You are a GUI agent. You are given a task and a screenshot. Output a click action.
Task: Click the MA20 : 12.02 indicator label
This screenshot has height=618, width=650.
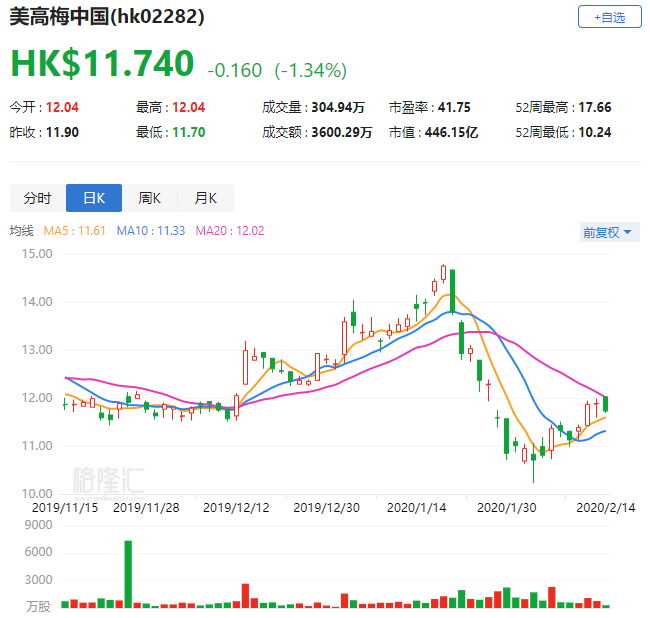230,230
